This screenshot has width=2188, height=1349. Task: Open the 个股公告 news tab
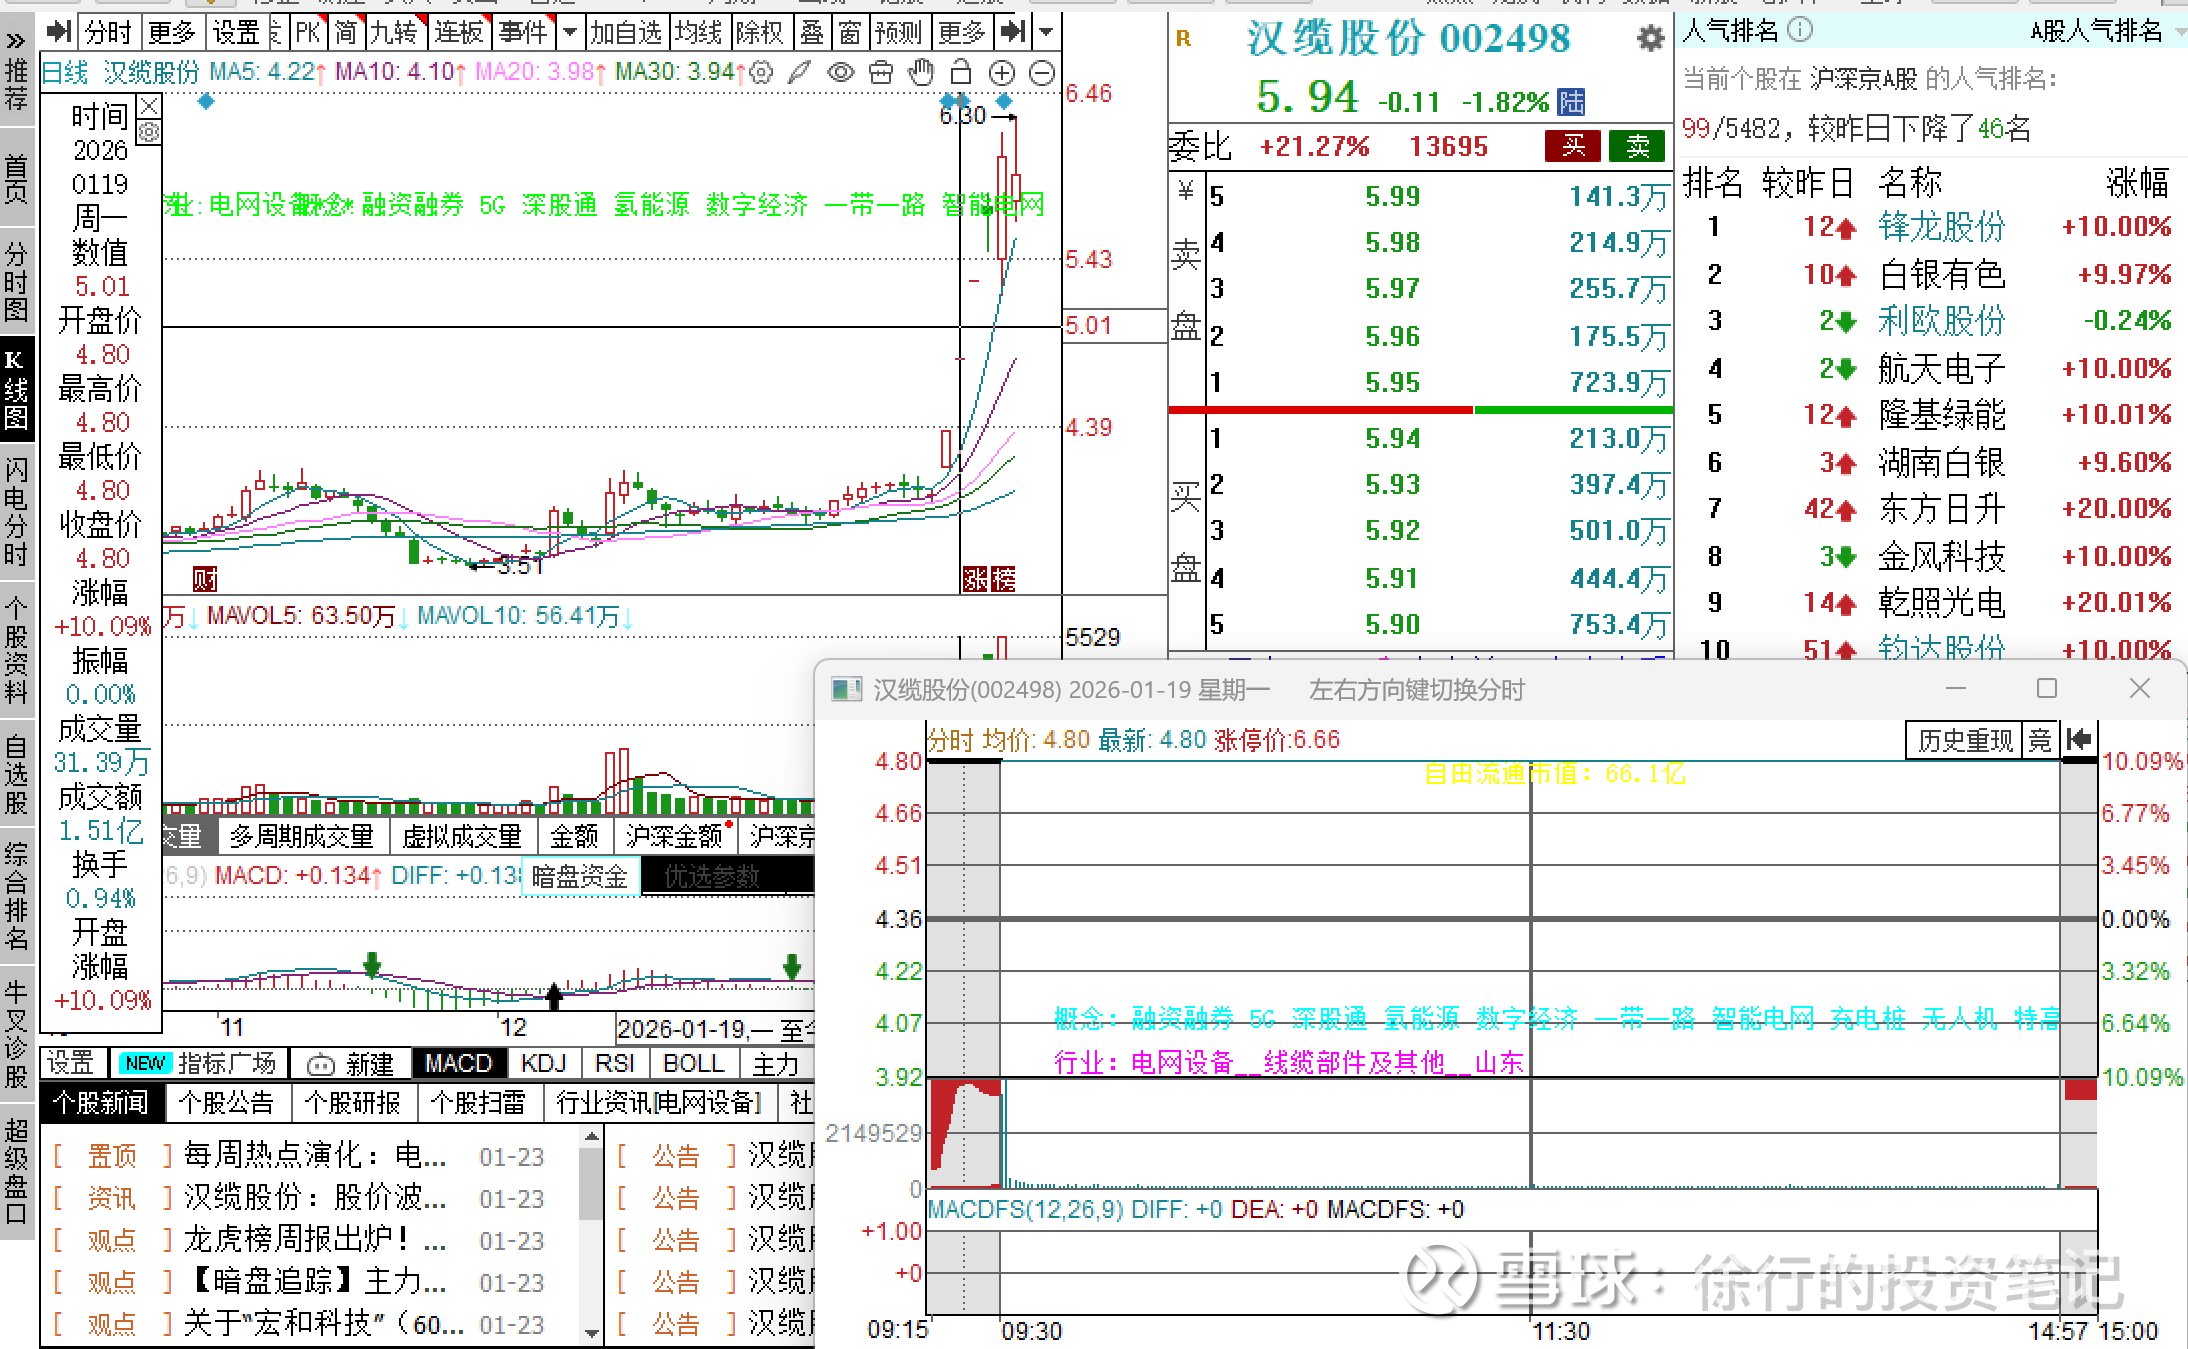(x=226, y=1103)
